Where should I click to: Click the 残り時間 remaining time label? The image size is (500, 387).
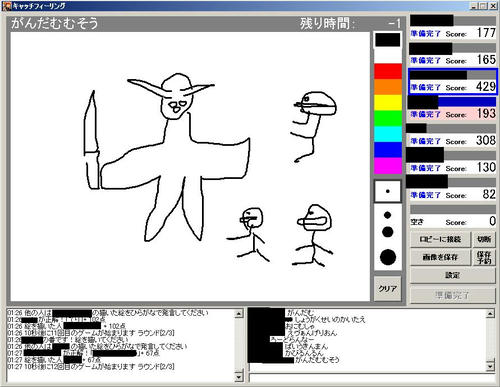click(x=327, y=24)
